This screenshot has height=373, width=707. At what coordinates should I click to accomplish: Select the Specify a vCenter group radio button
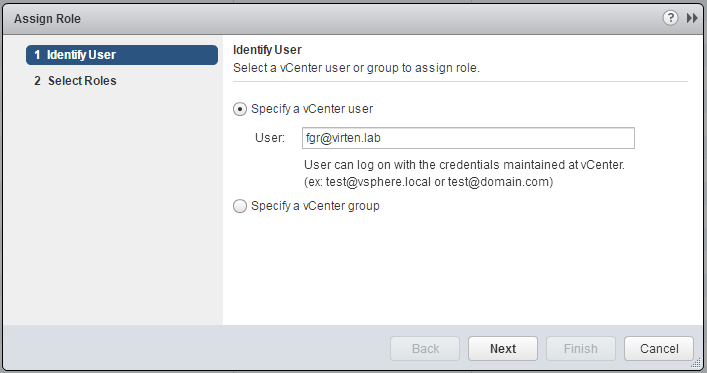pyautogui.click(x=240, y=206)
